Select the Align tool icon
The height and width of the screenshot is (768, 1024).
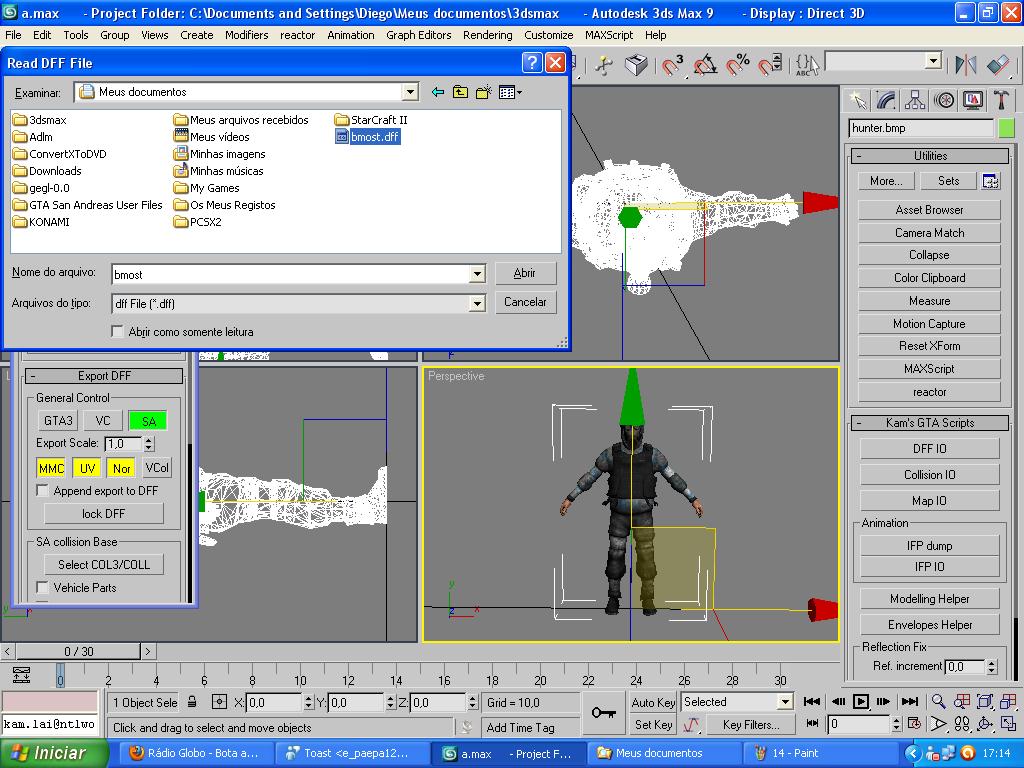[999, 65]
